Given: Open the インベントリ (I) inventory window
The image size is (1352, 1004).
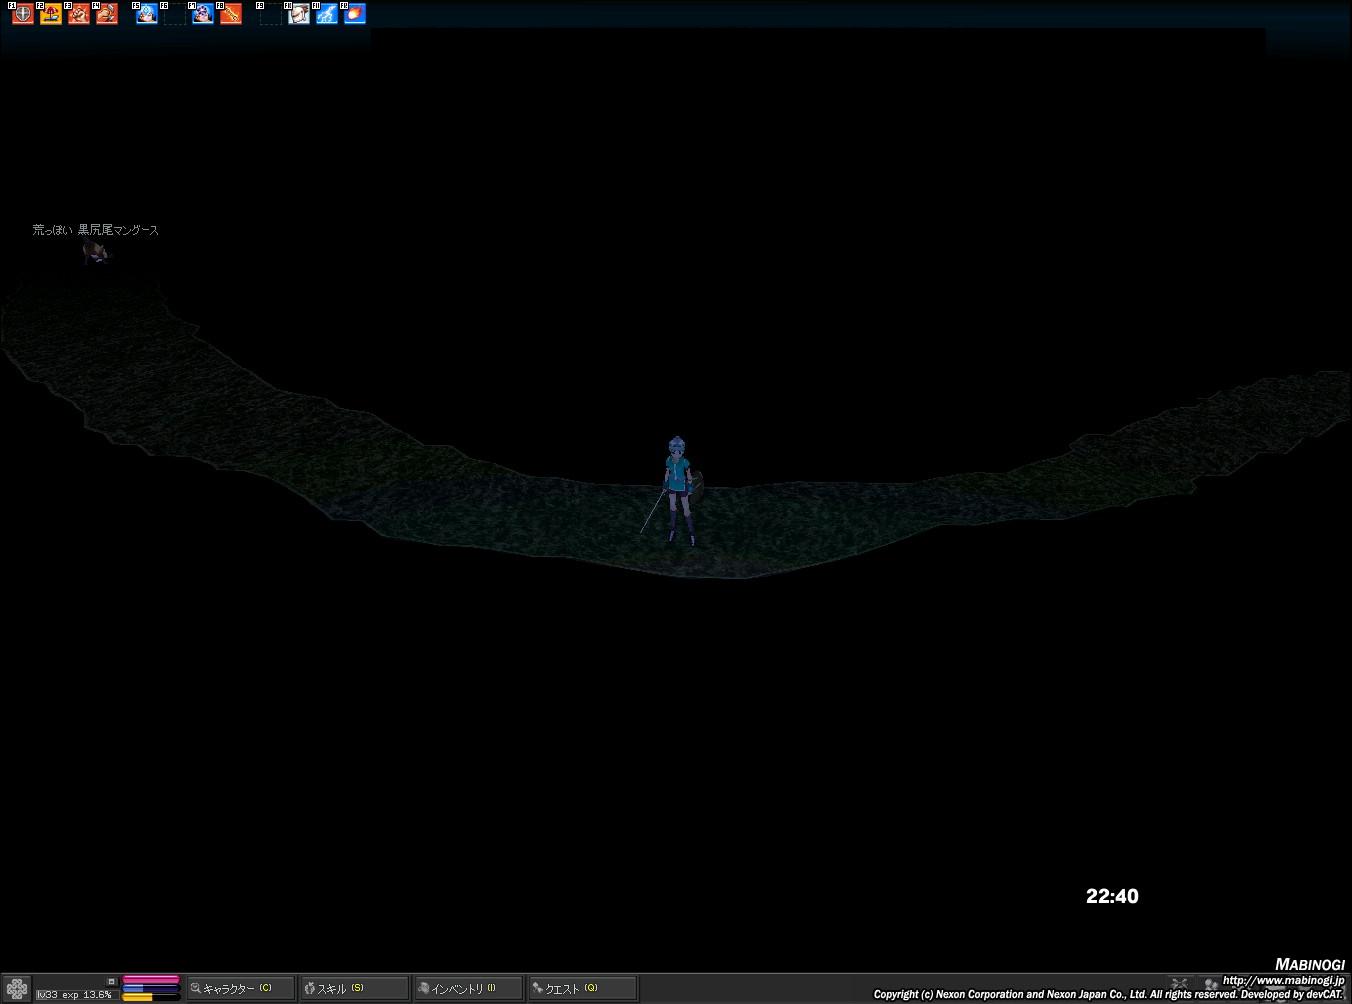Looking at the screenshot, I should 468,988.
